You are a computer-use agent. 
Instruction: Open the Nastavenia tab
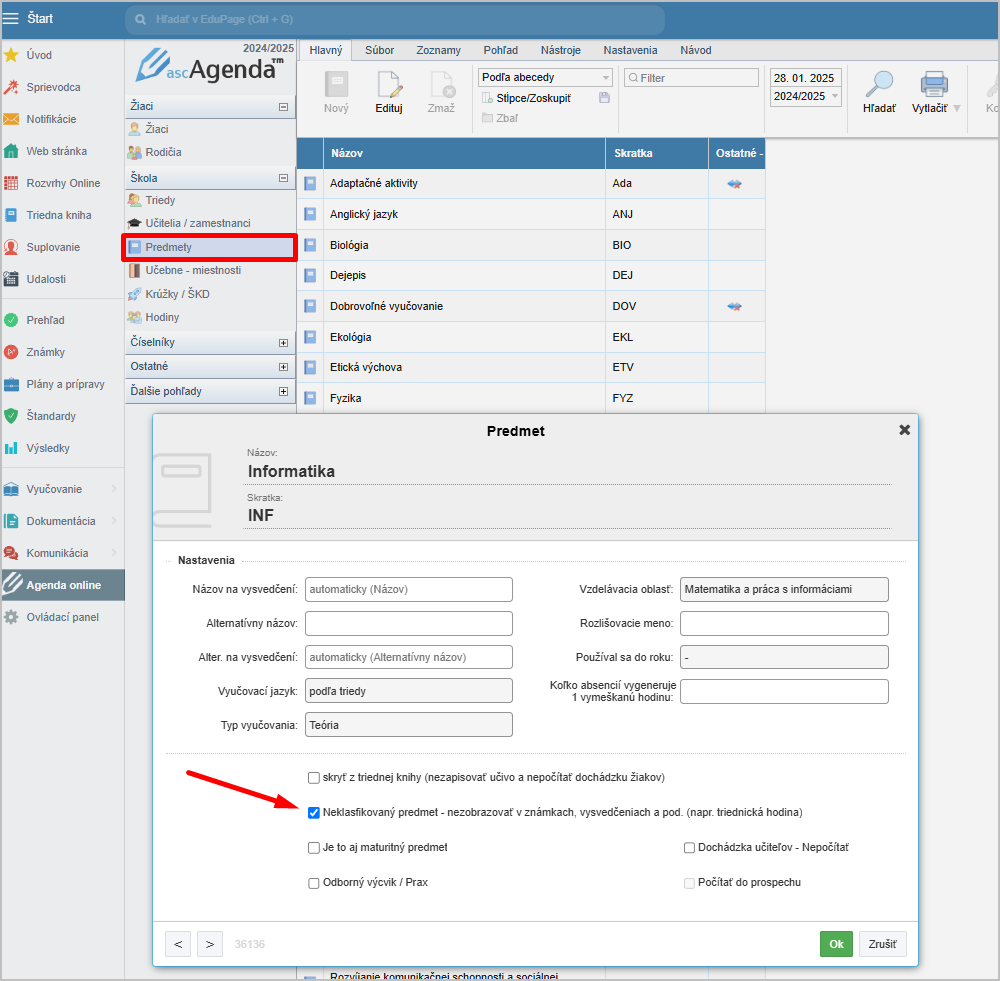pyautogui.click(x=630, y=50)
